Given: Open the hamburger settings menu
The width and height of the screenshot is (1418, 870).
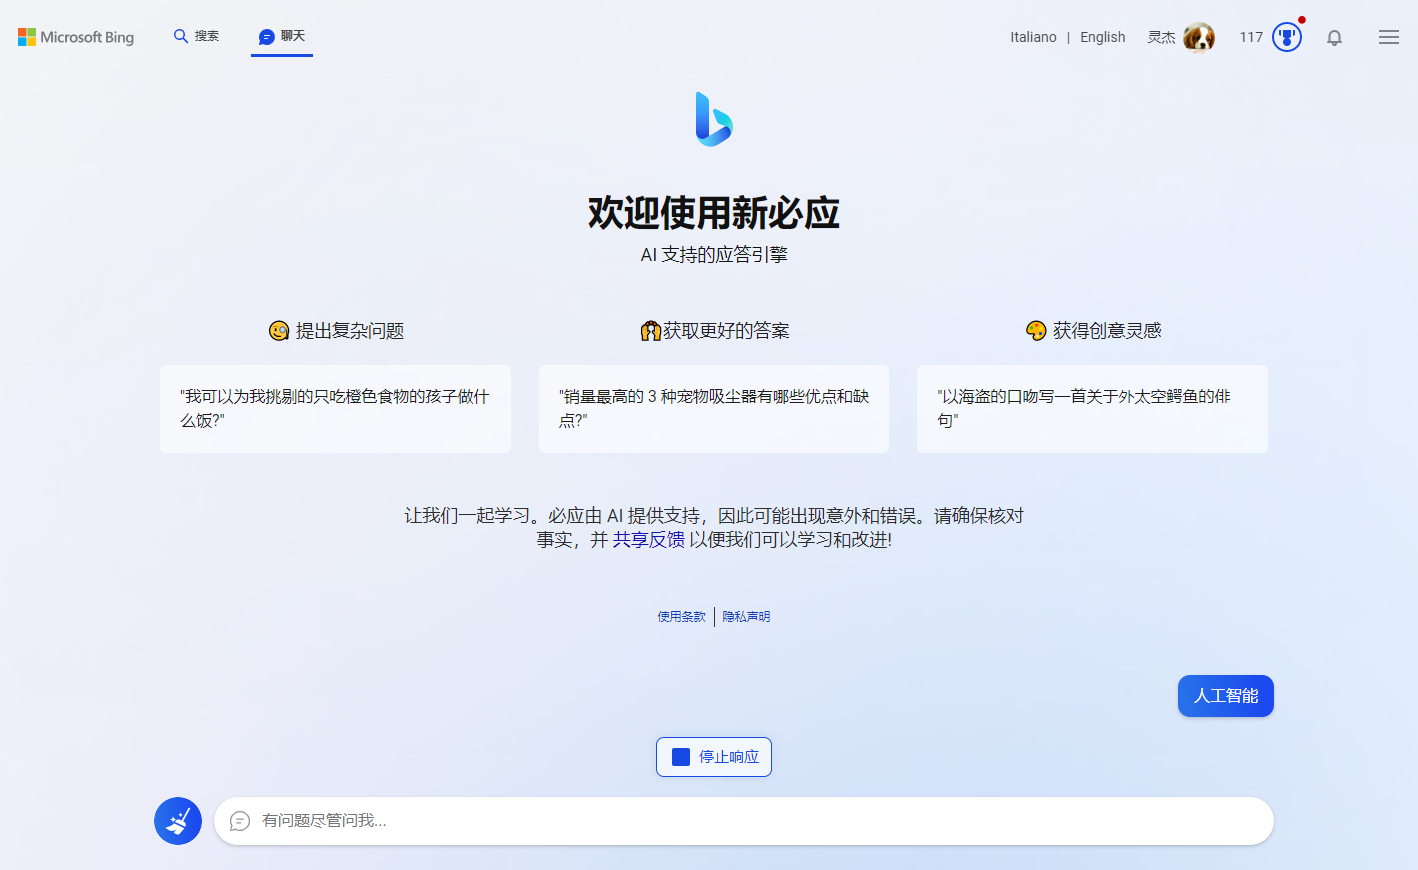Looking at the screenshot, I should tap(1389, 37).
